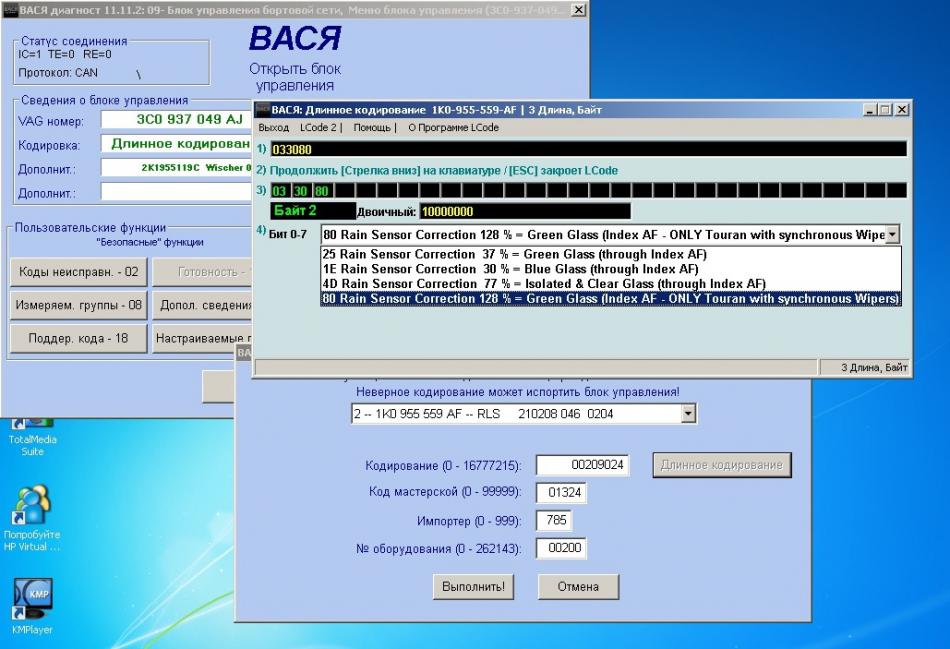The image size is (950, 649).
Task: Click the Готовность button
Action: (202, 272)
